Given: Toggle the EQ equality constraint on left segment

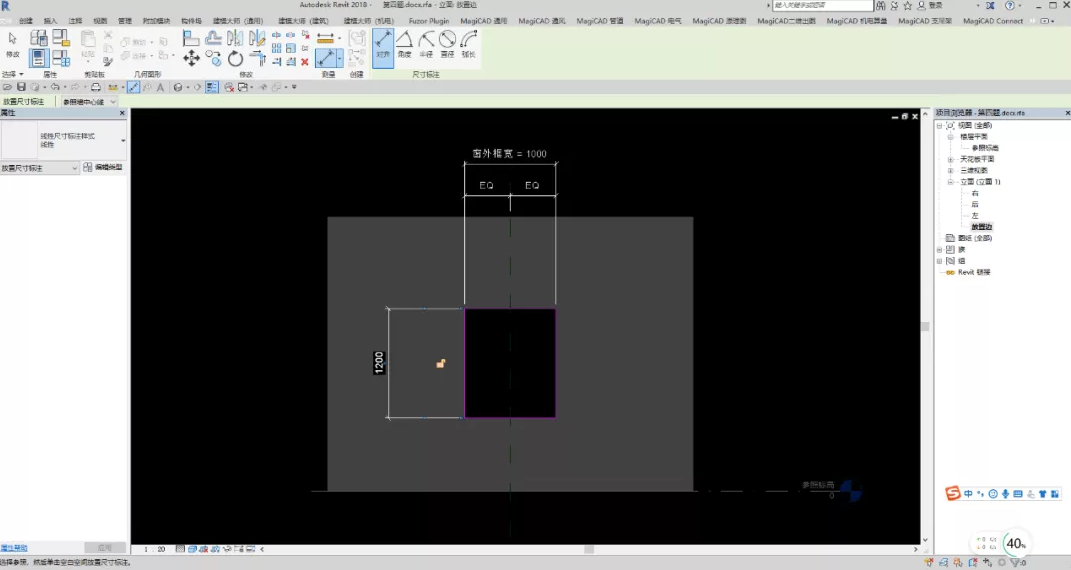Looking at the screenshot, I should 486,185.
